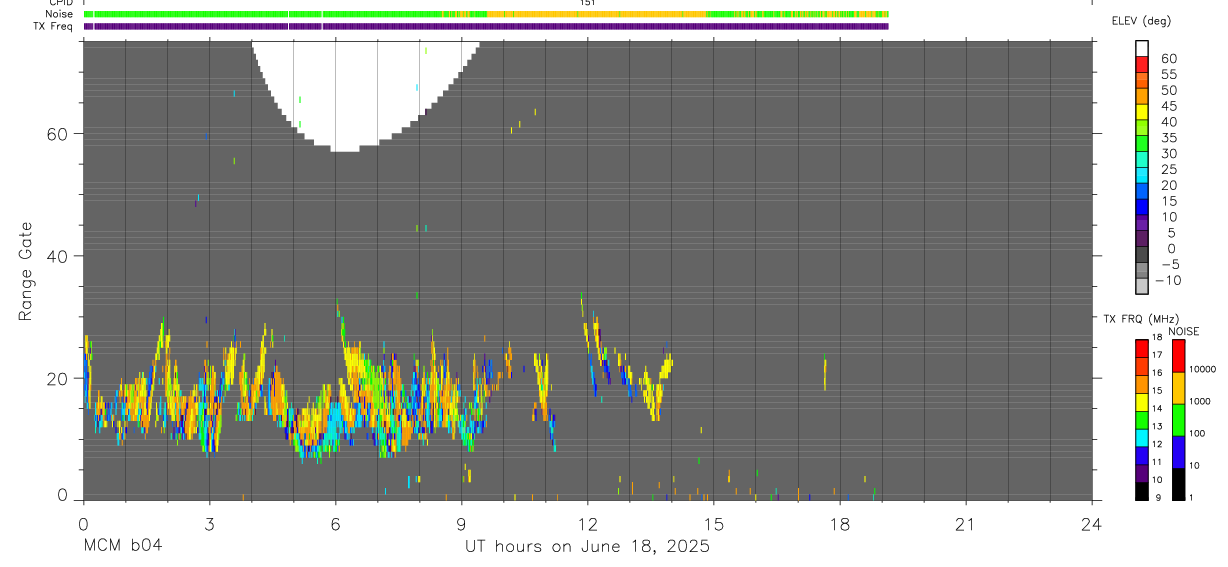
Task: Click the 24 hour tick label on x-axis
Action: [x=1092, y=524]
